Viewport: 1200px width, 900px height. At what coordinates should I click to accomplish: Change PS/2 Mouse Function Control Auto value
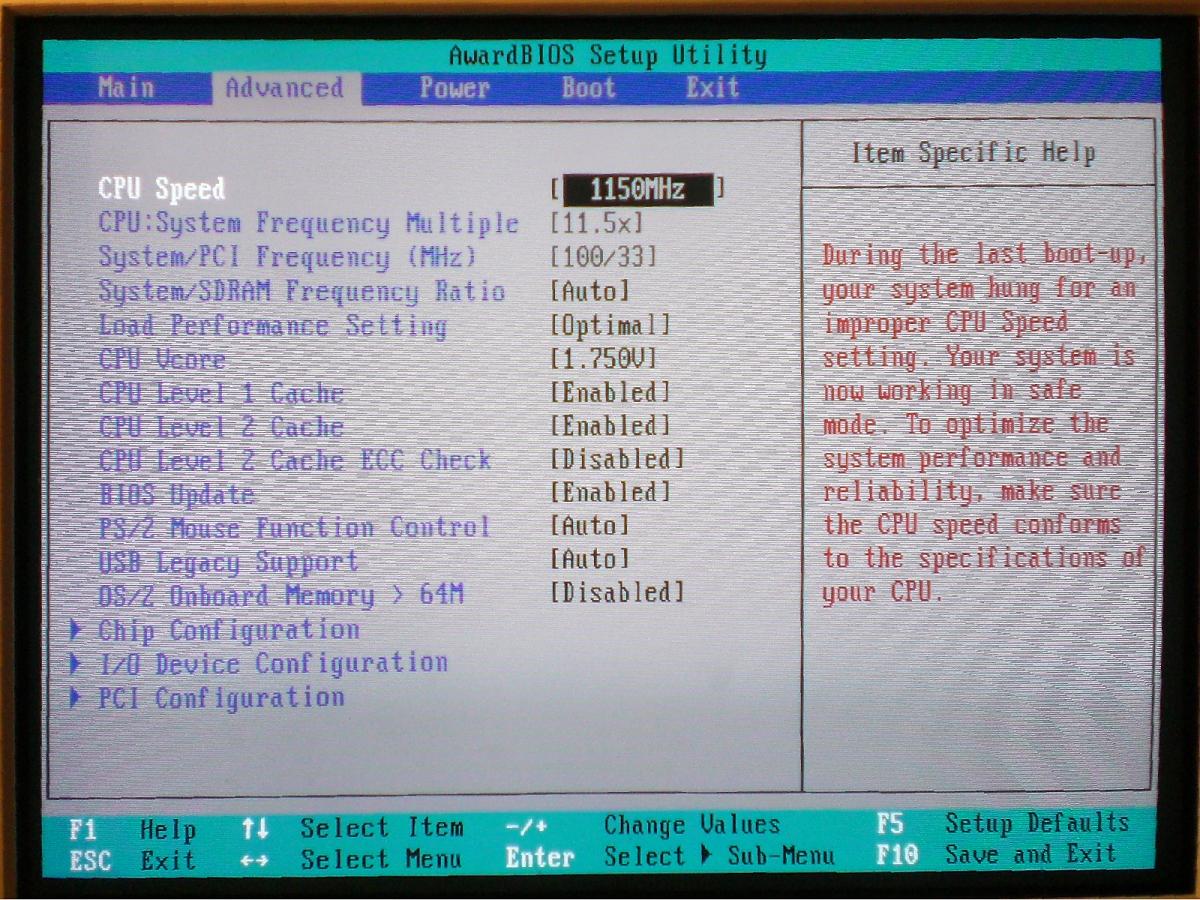pos(590,526)
